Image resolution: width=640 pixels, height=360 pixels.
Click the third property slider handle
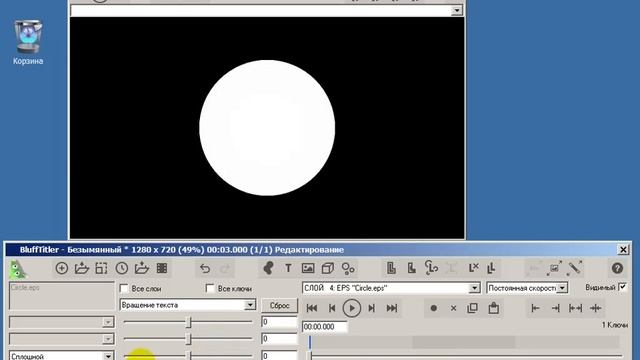pos(189,356)
